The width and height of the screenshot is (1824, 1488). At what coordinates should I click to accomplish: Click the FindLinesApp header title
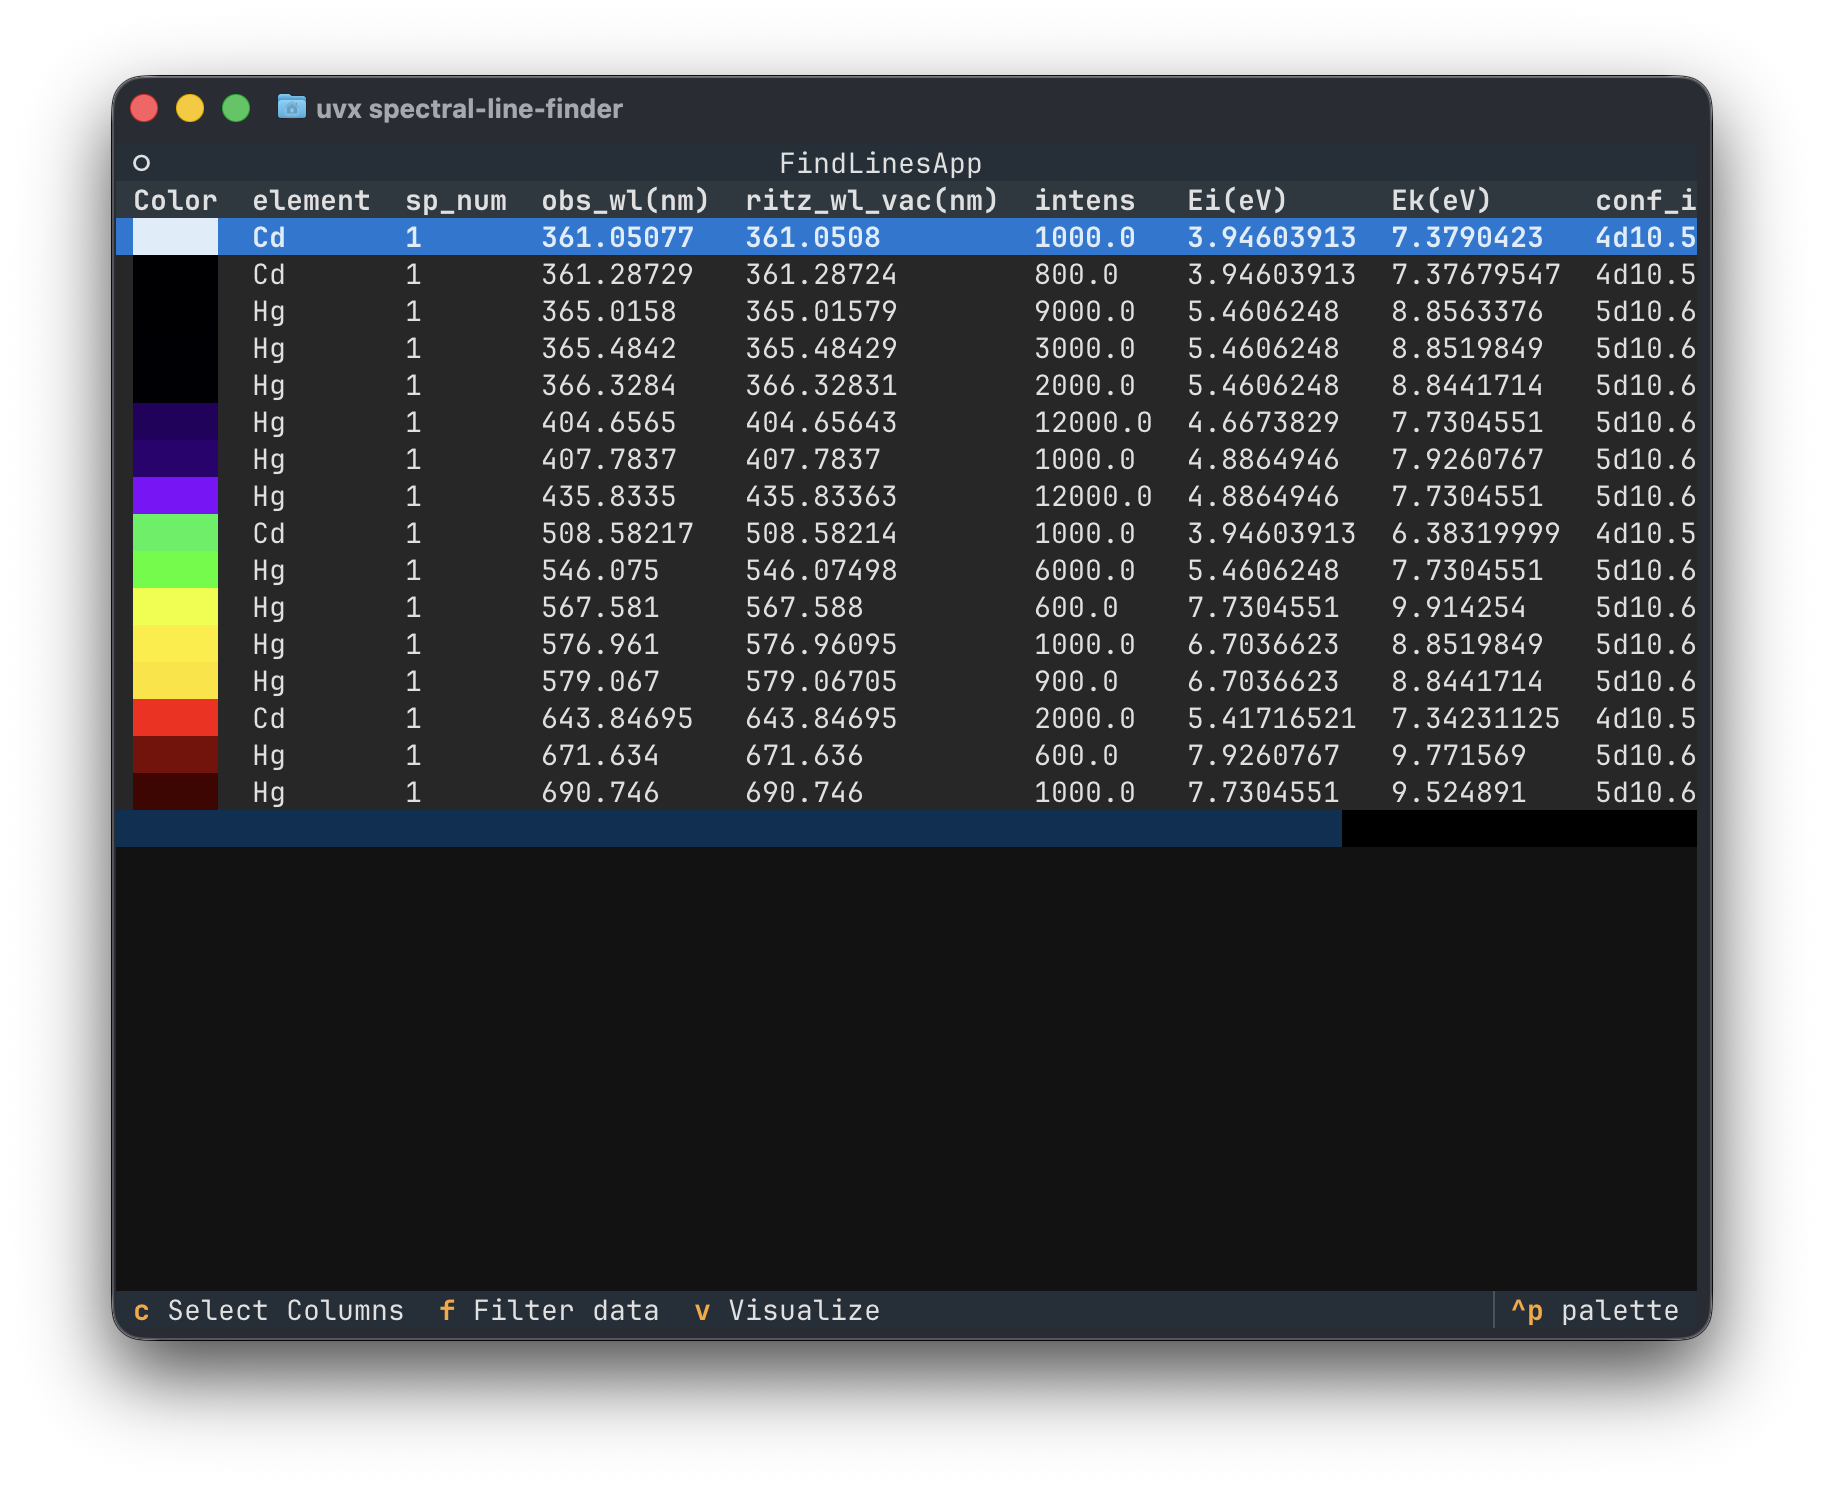pos(880,163)
